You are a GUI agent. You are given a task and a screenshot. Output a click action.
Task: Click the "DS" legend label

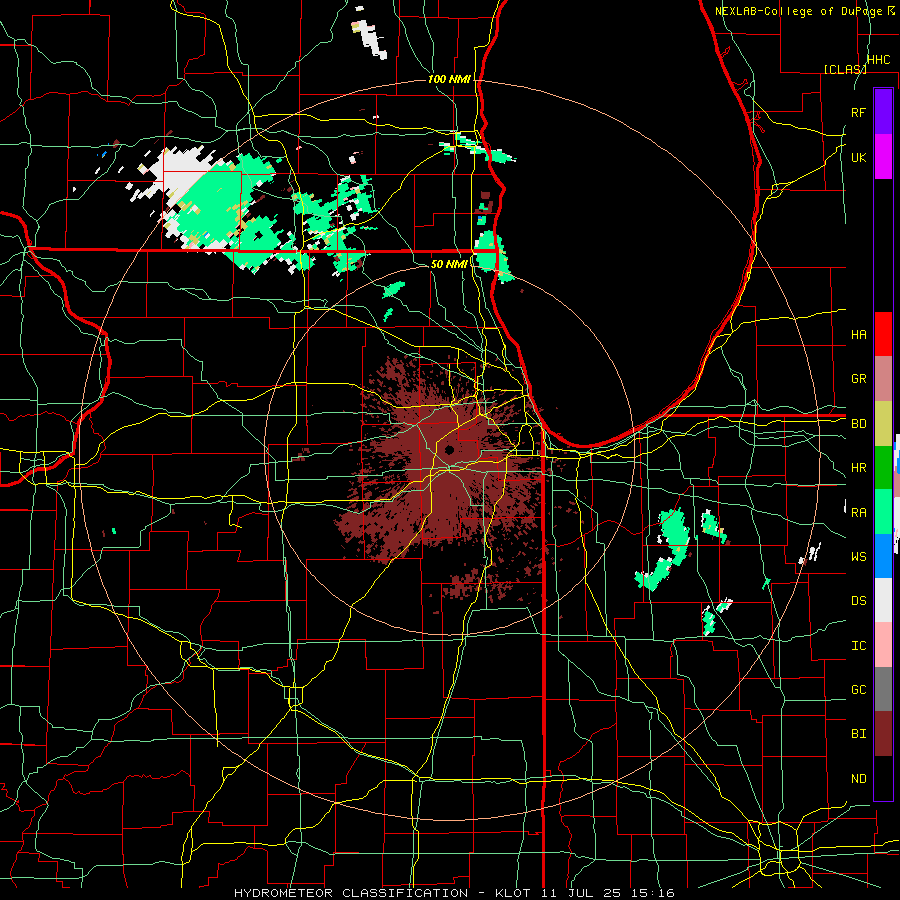(x=858, y=601)
